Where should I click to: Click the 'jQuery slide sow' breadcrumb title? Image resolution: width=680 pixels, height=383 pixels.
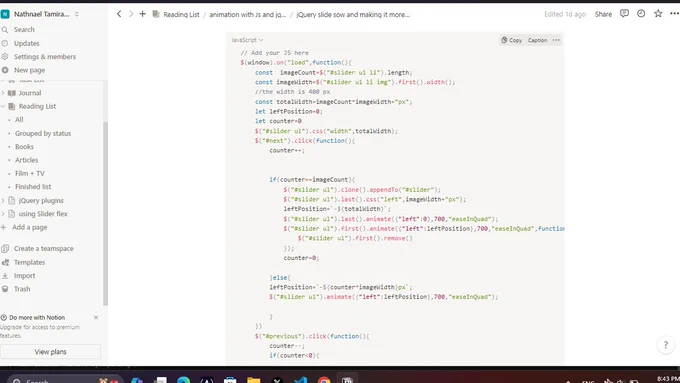point(353,15)
